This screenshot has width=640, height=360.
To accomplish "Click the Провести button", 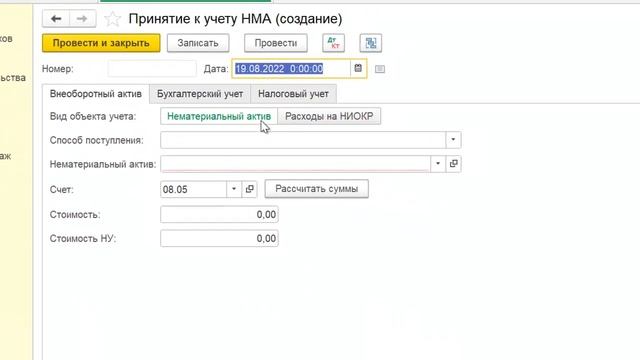I will [x=276, y=43].
